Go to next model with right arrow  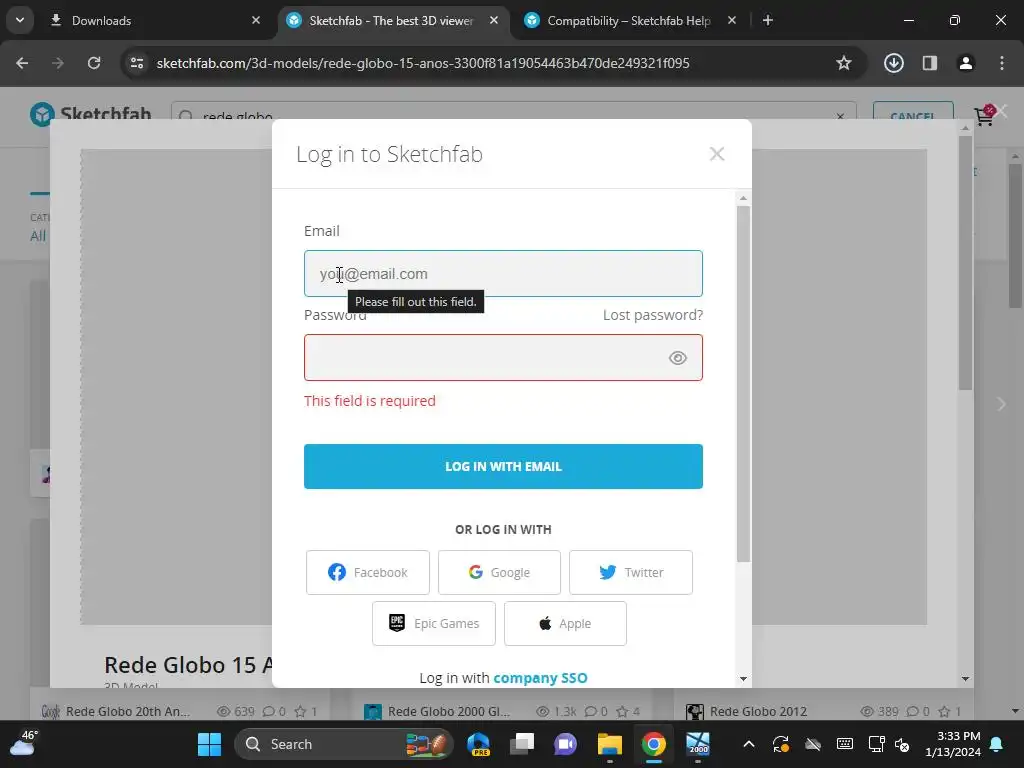point(1001,404)
